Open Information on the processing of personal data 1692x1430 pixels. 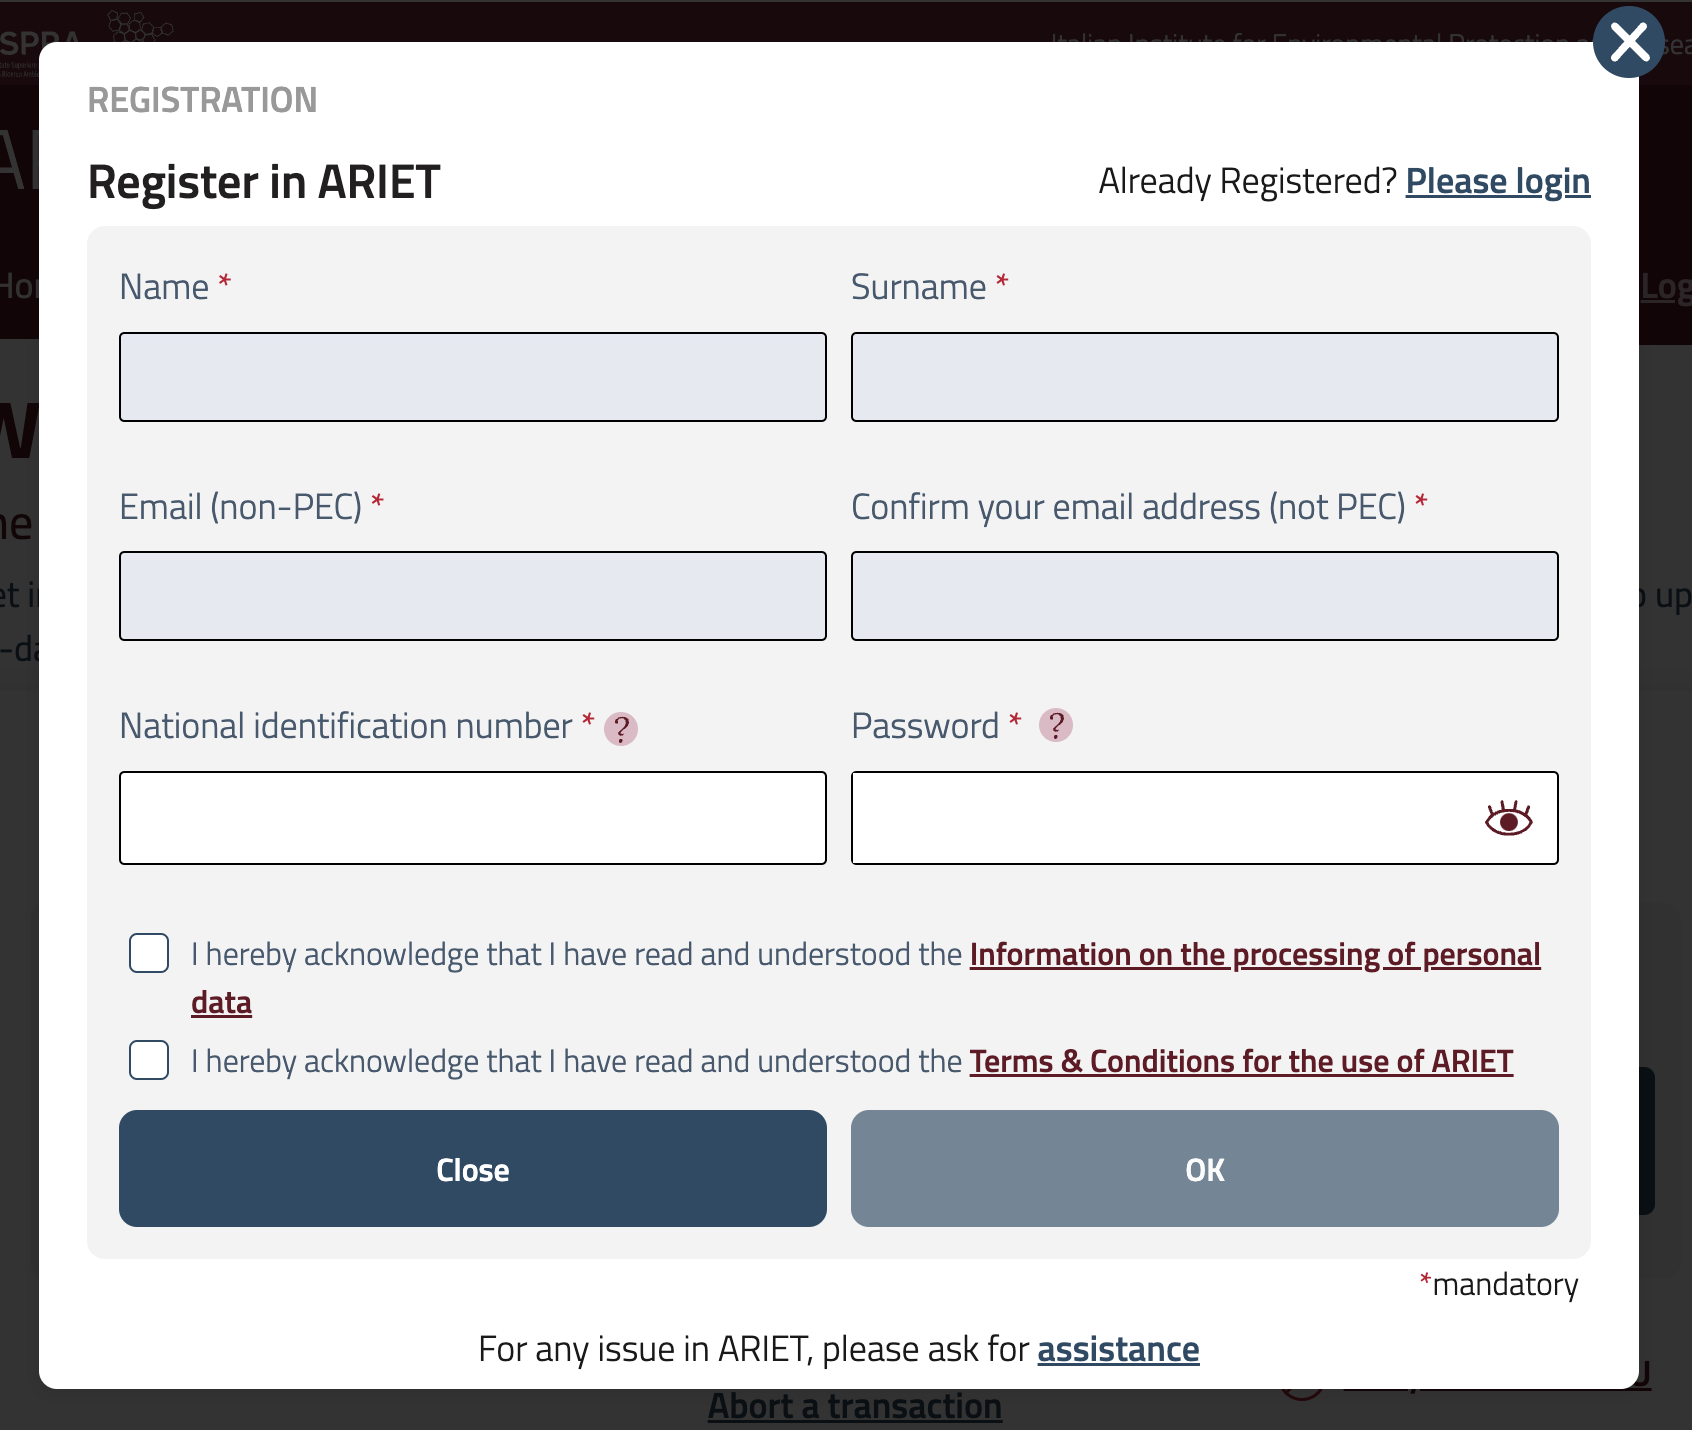(1255, 954)
